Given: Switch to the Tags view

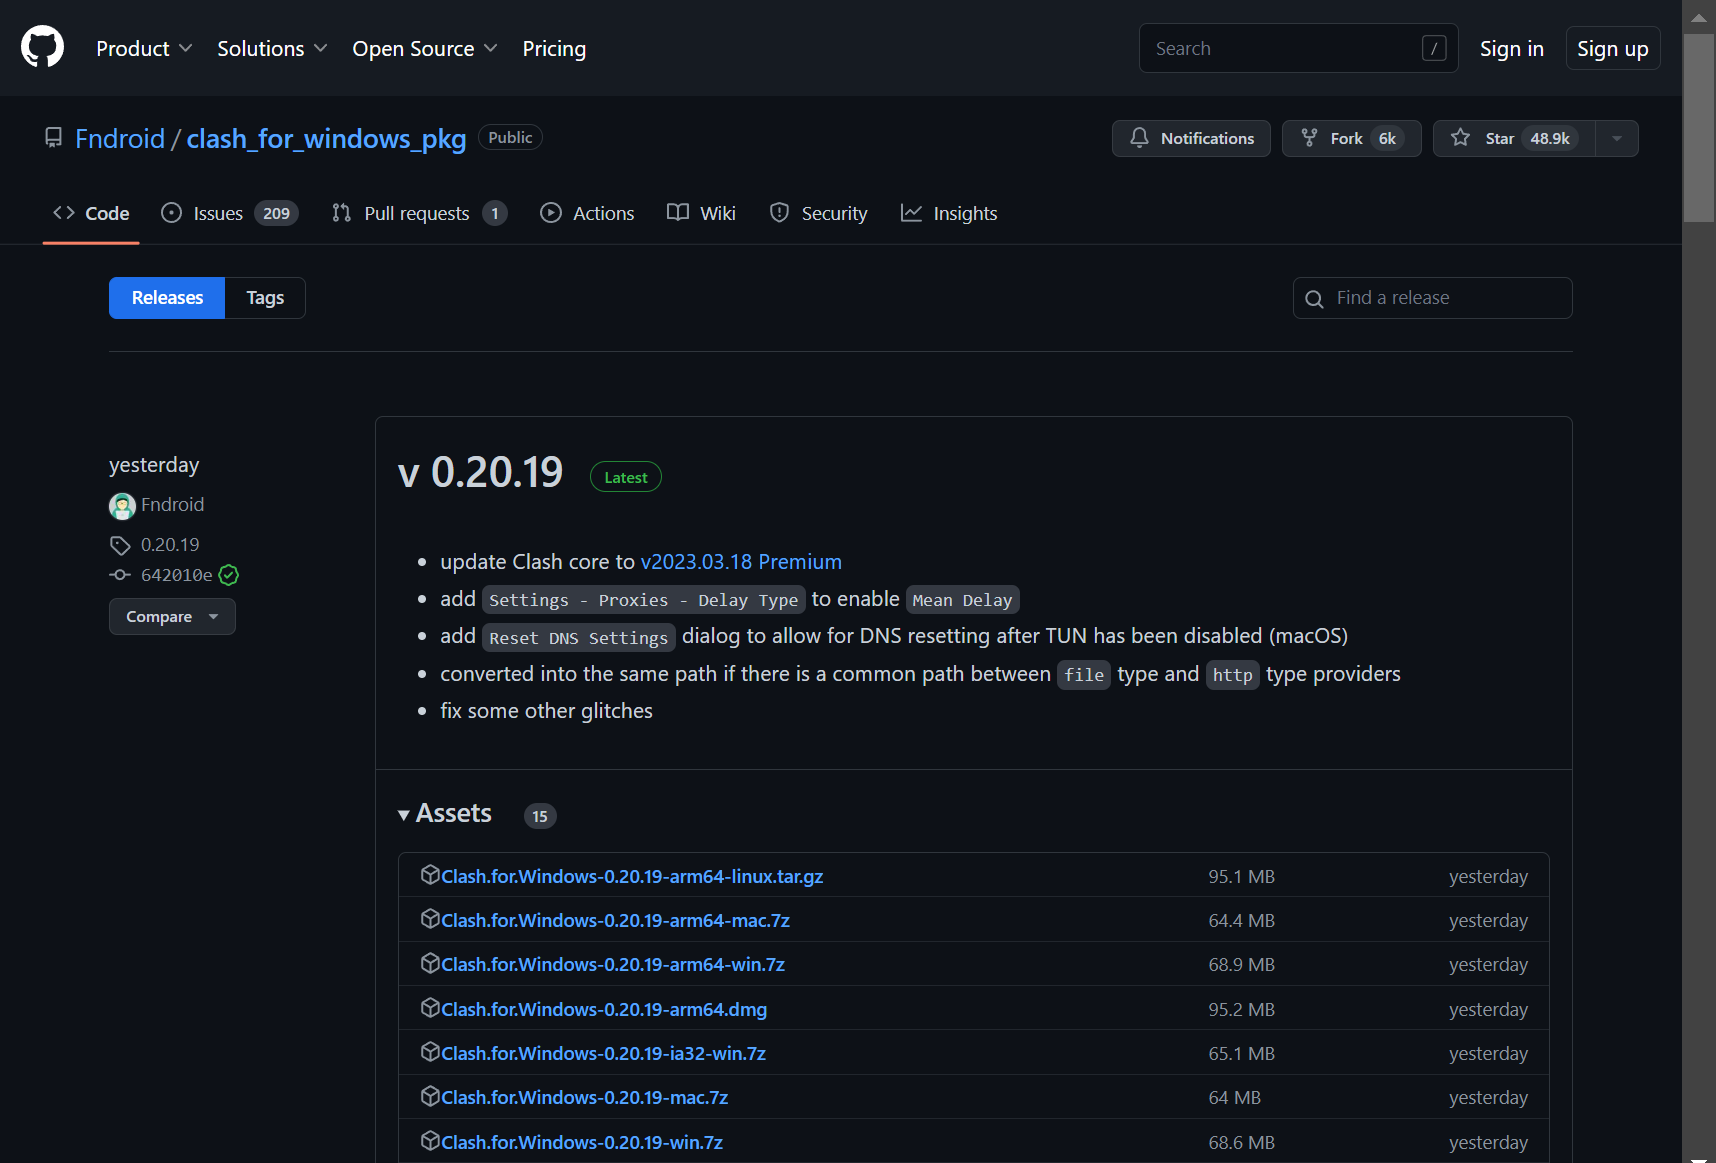Looking at the screenshot, I should coord(265,298).
